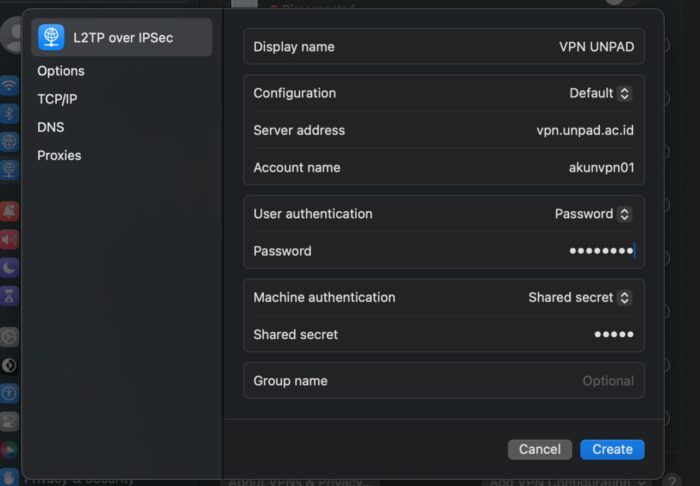Open the gray General icon in sidebar

click(9, 337)
